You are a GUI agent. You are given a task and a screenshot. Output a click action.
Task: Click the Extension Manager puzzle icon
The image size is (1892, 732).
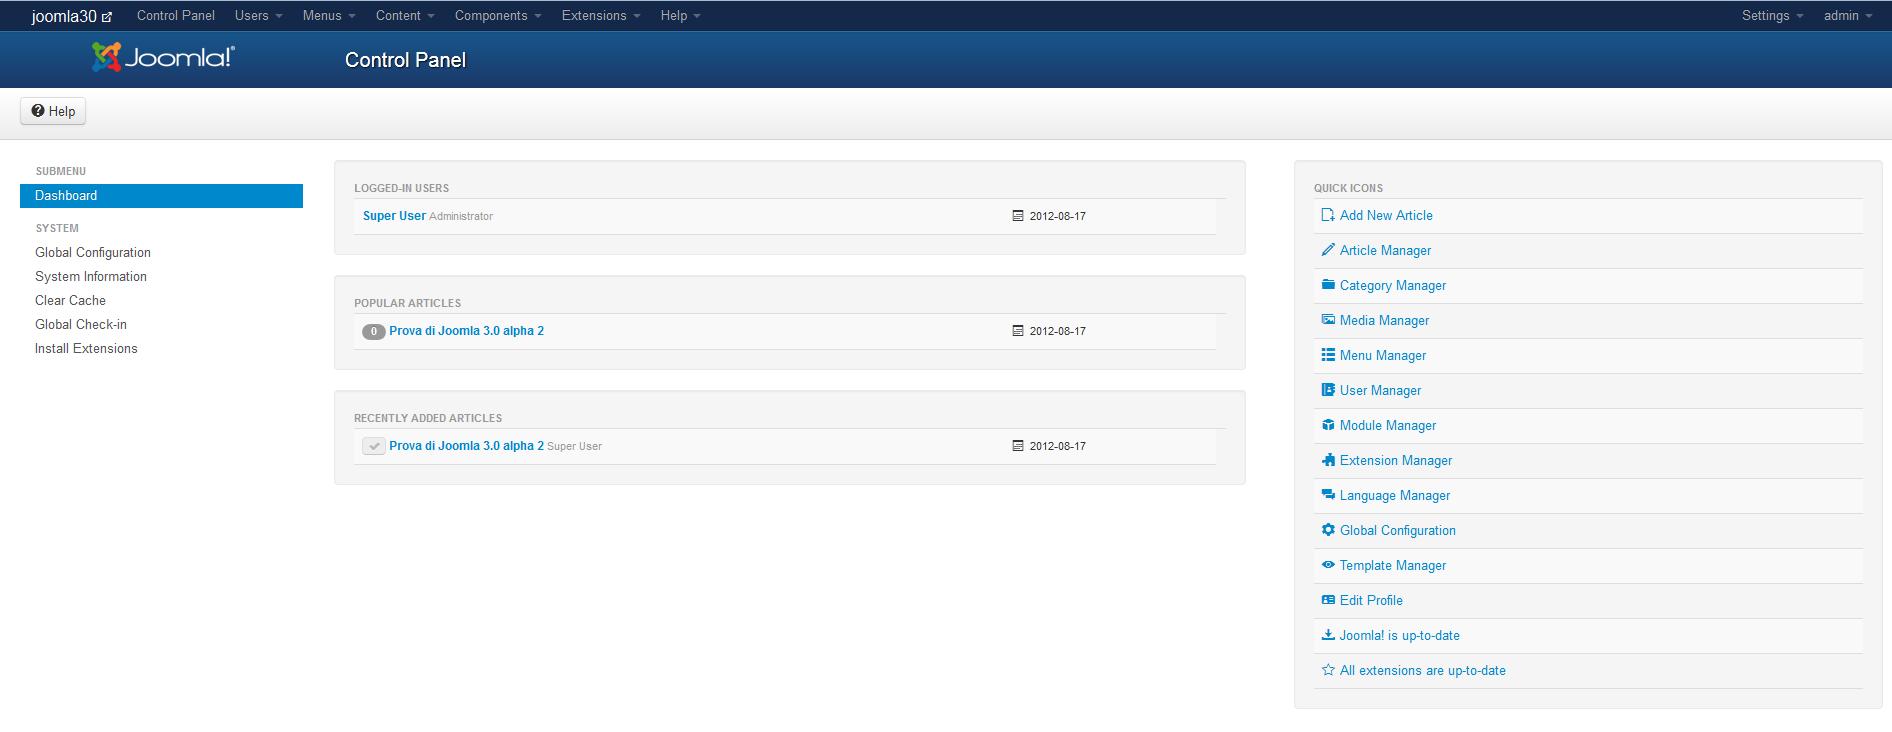tap(1328, 460)
